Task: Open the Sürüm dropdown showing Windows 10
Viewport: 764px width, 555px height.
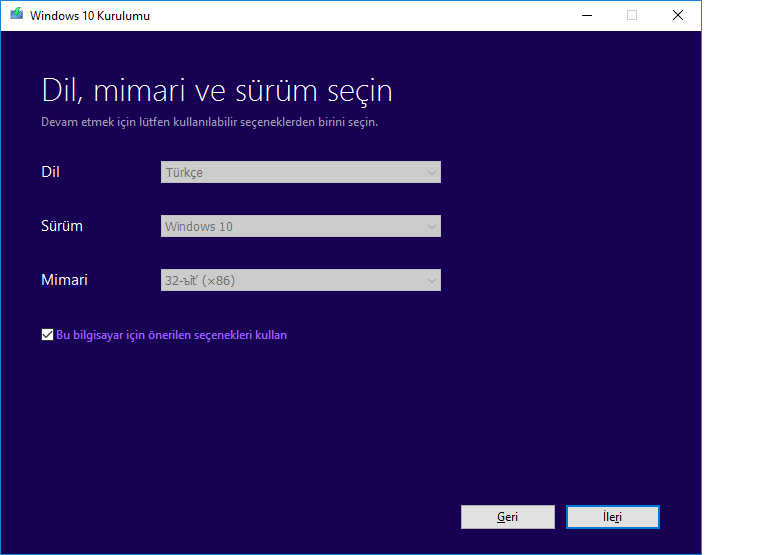Action: [x=301, y=226]
